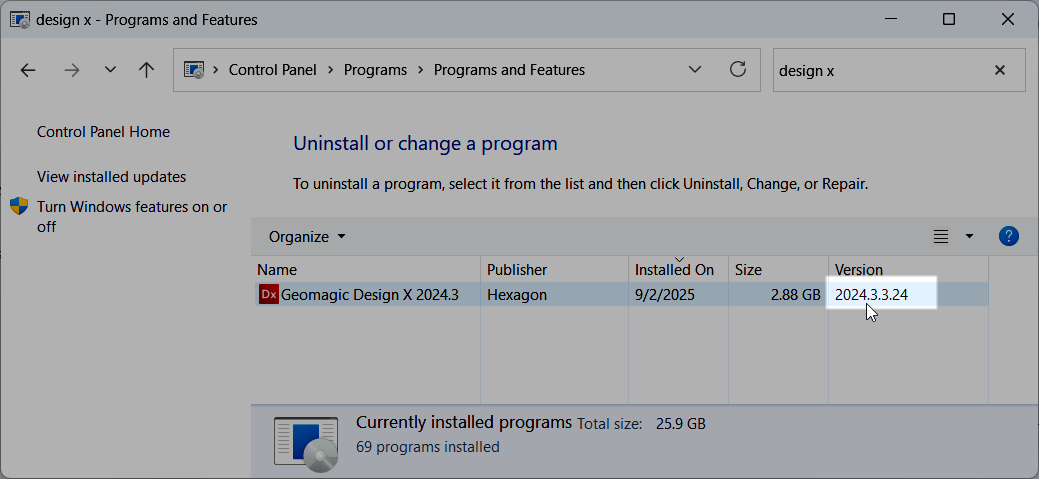Sort by Installed On column

coord(678,270)
